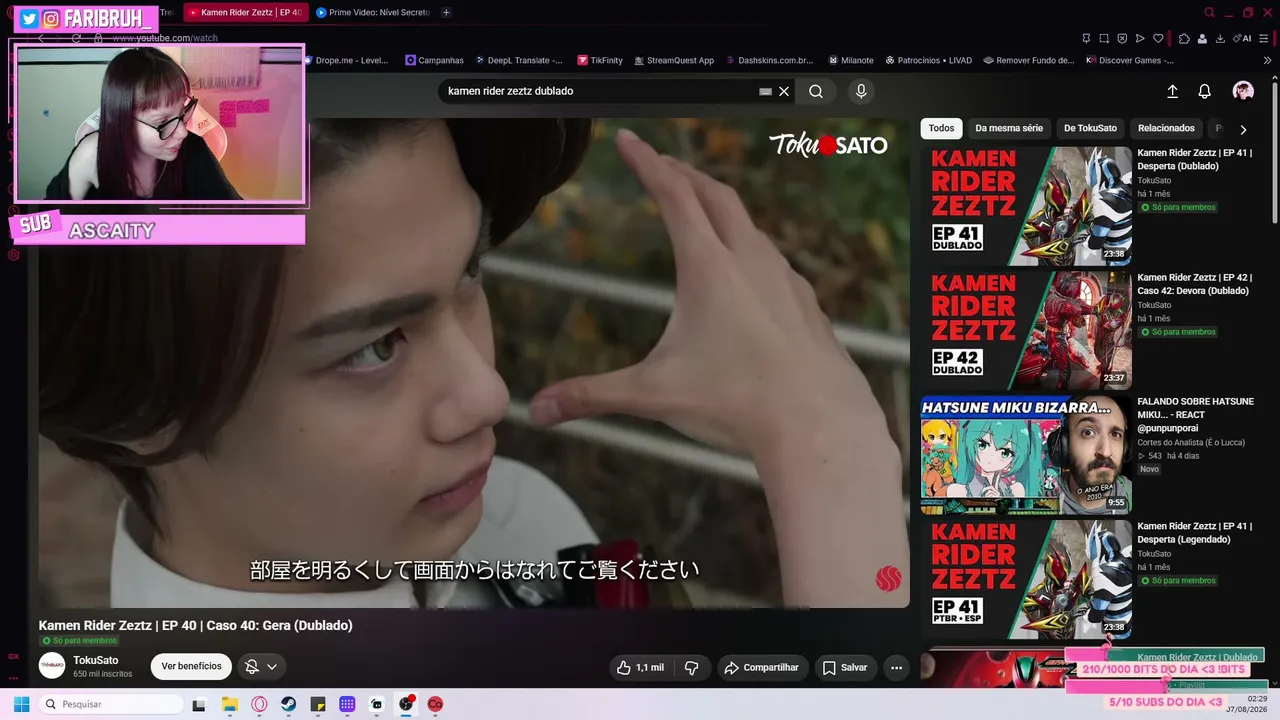1280x720 pixels.
Task: Click the YouTube search magnifier button
Action: tap(816, 91)
